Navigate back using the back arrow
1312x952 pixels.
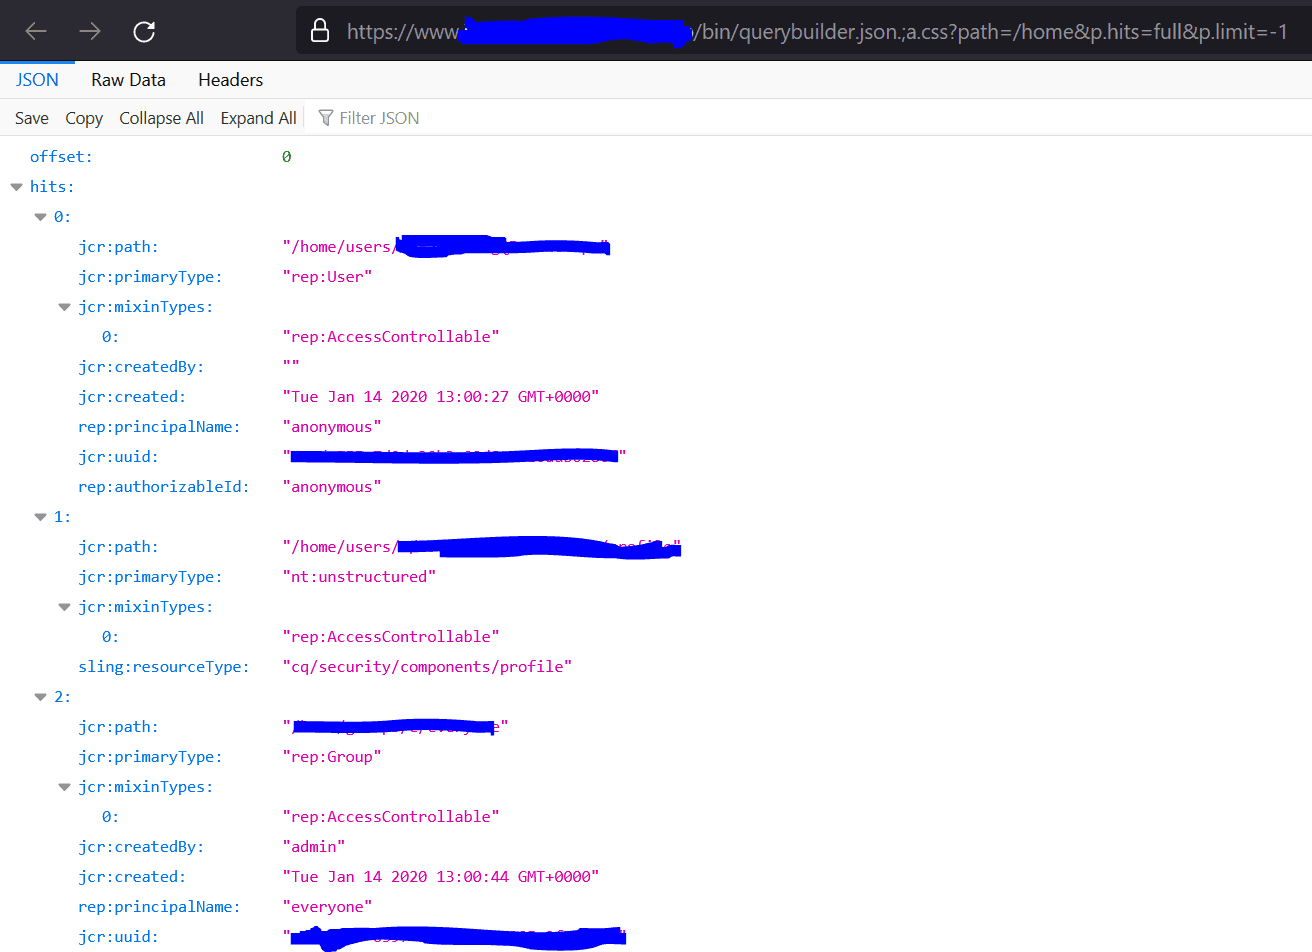37,31
